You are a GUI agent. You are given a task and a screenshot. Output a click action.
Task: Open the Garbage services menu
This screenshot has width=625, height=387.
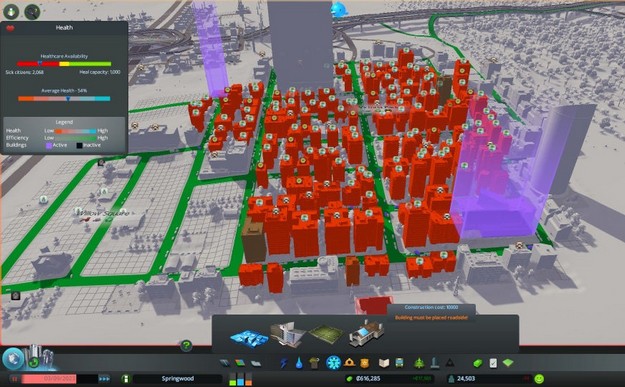point(314,363)
